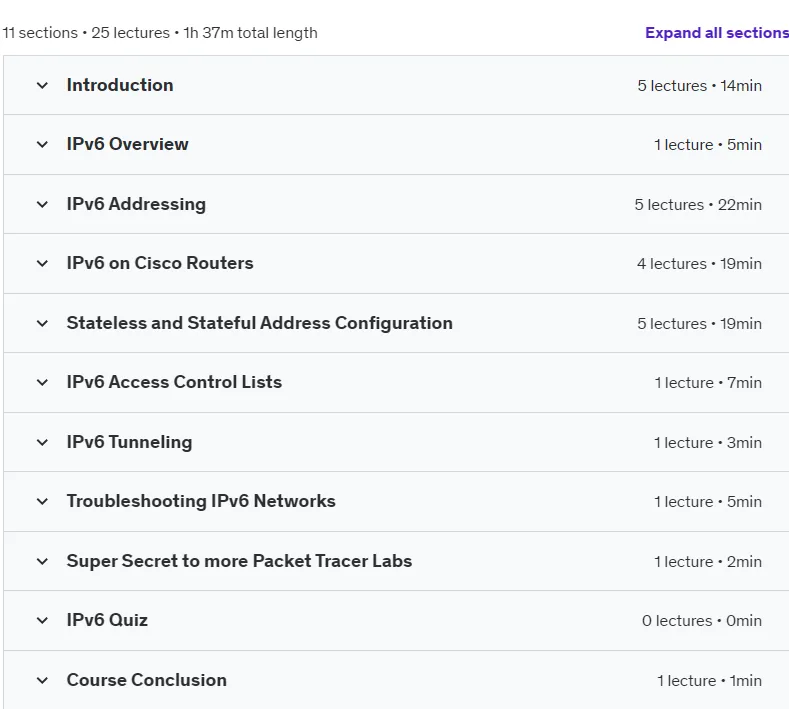
Task: Select the Course Conclusion heading
Action: [x=146, y=680]
